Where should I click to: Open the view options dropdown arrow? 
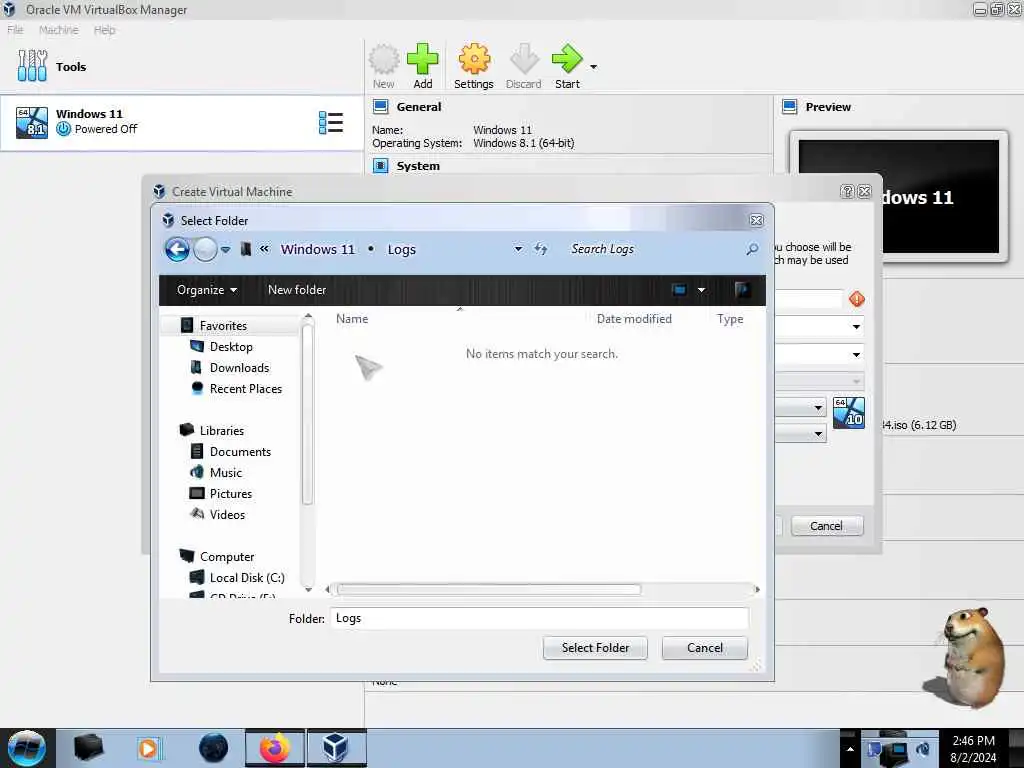pyautogui.click(x=701, y=290)
